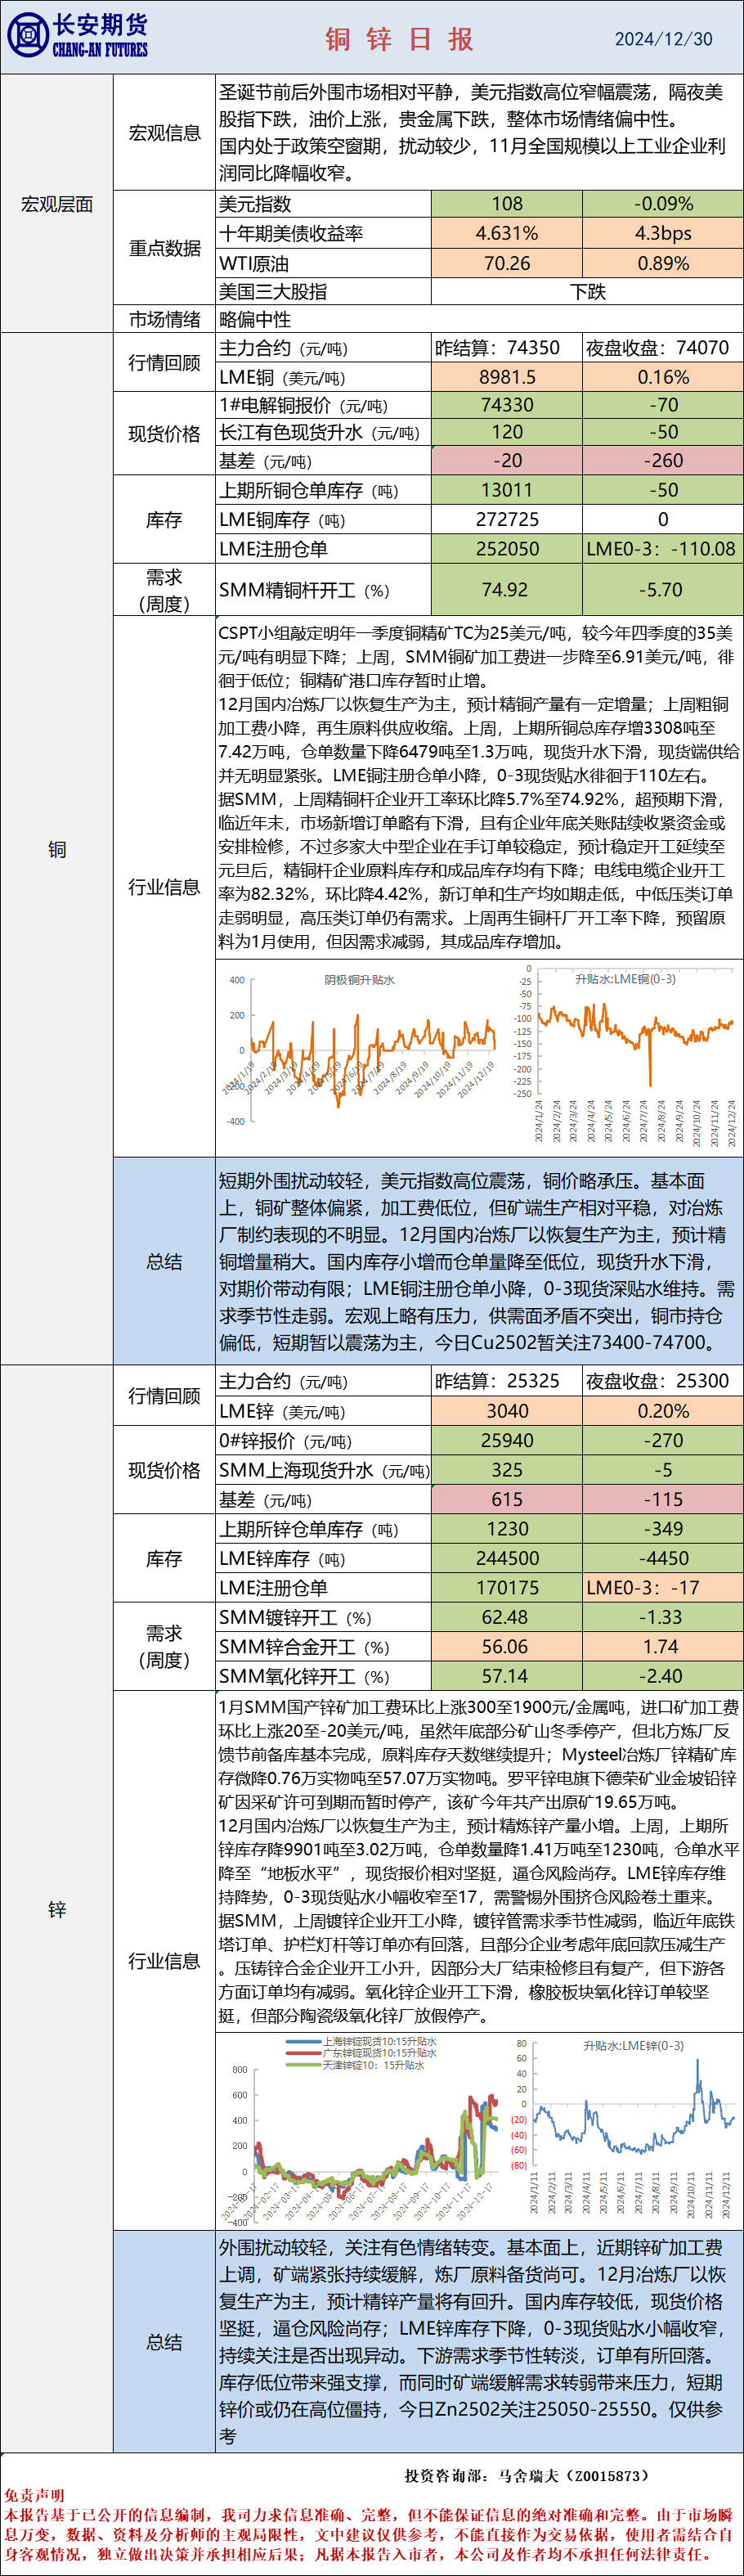The image size is (744, 2576).
Task: Click the LME锌库存 value 244500
Action: click(x=507, y=1558)
